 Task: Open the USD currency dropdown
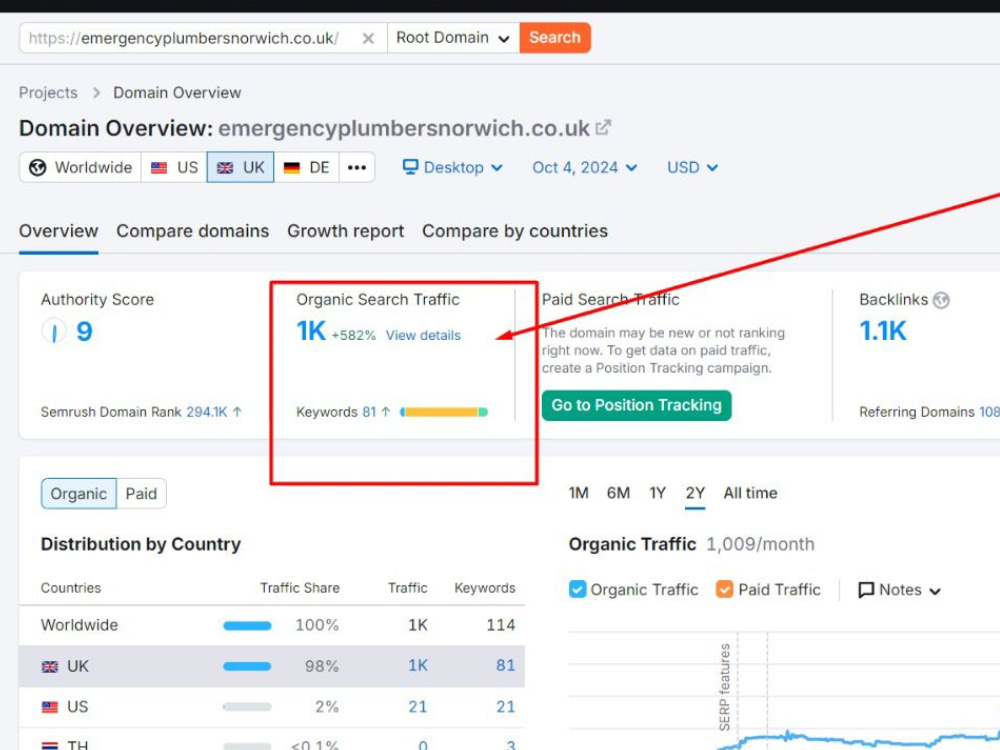point(693,167)
